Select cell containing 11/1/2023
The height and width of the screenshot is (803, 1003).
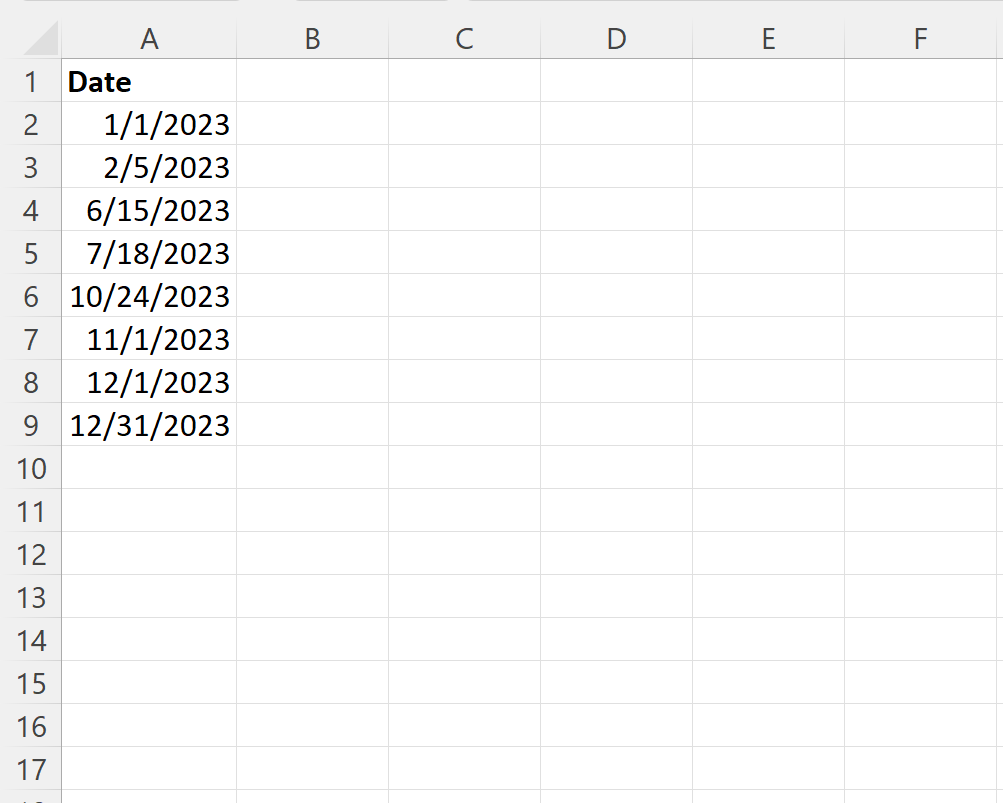click(x=149, y=338)
